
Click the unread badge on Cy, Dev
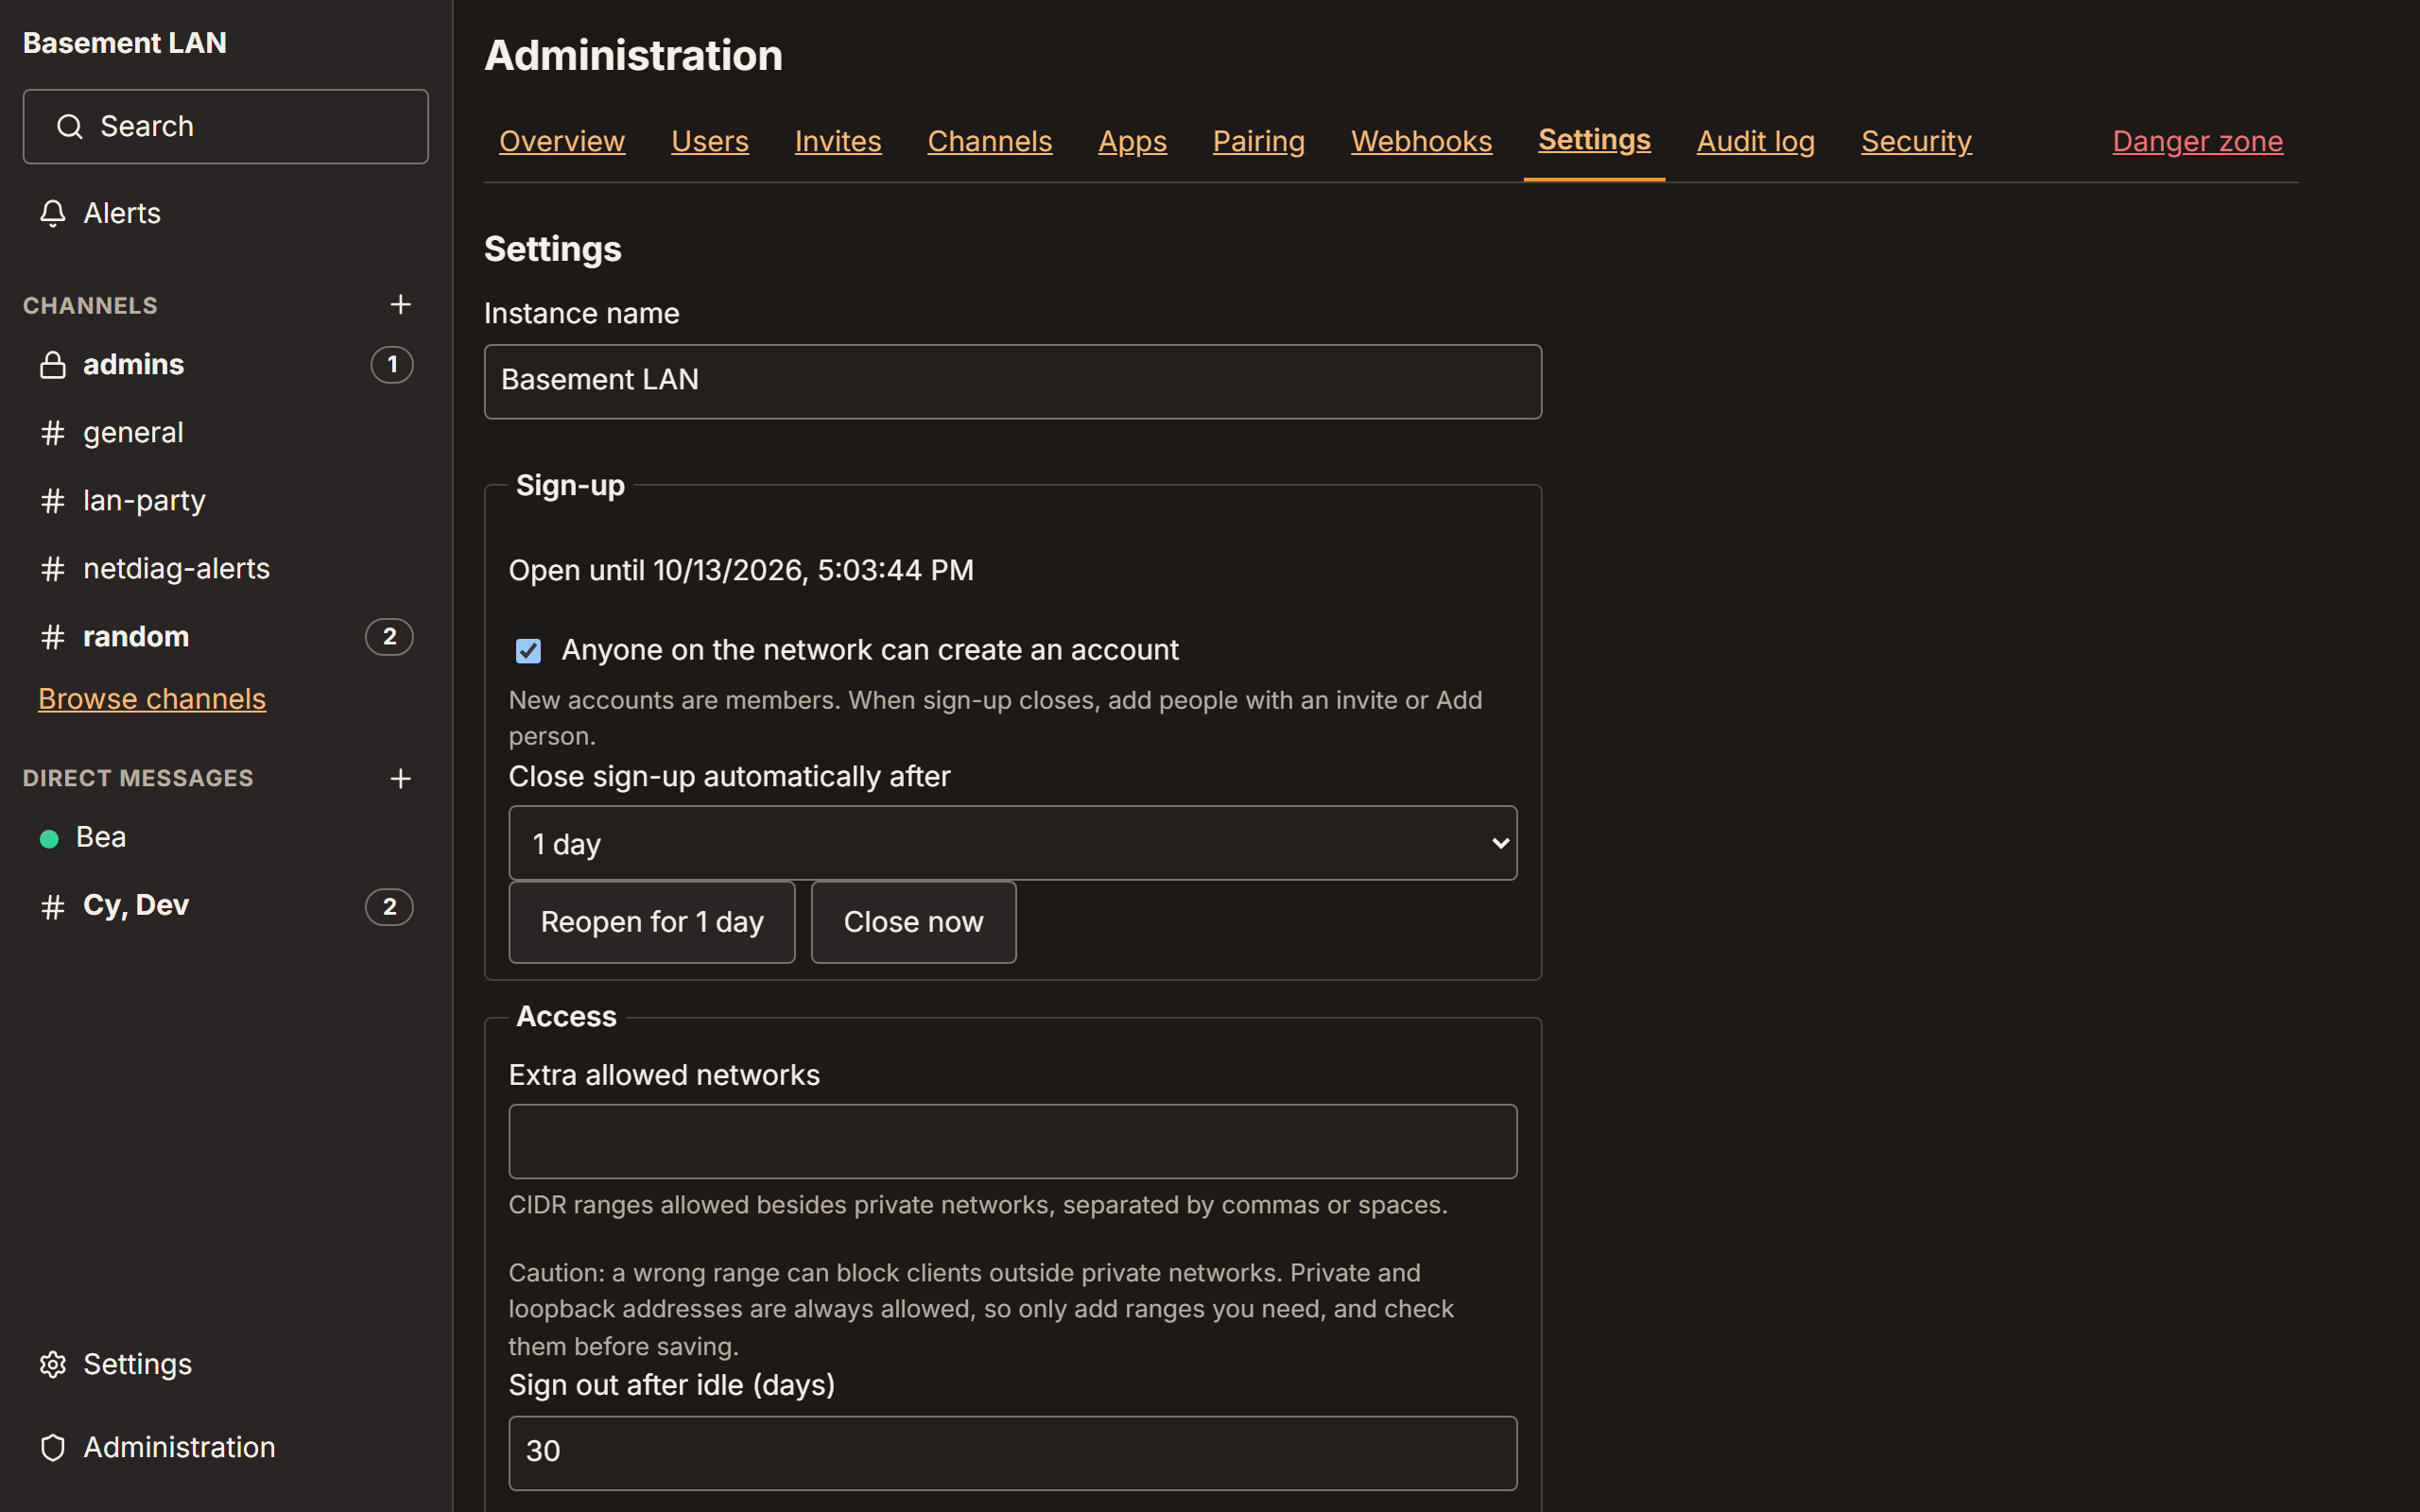(389, 907)
